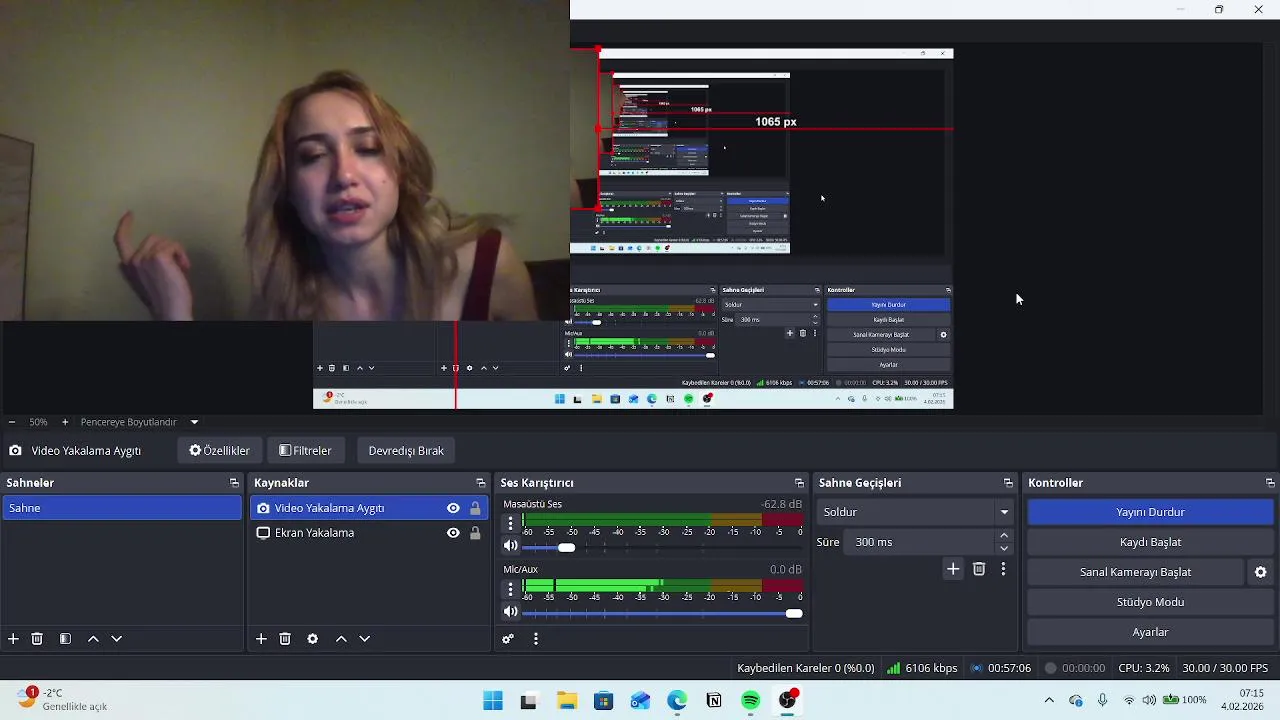Toggle Stüdyo Modu
This screenshot has width=1280, height=720.
(1150, 602)
